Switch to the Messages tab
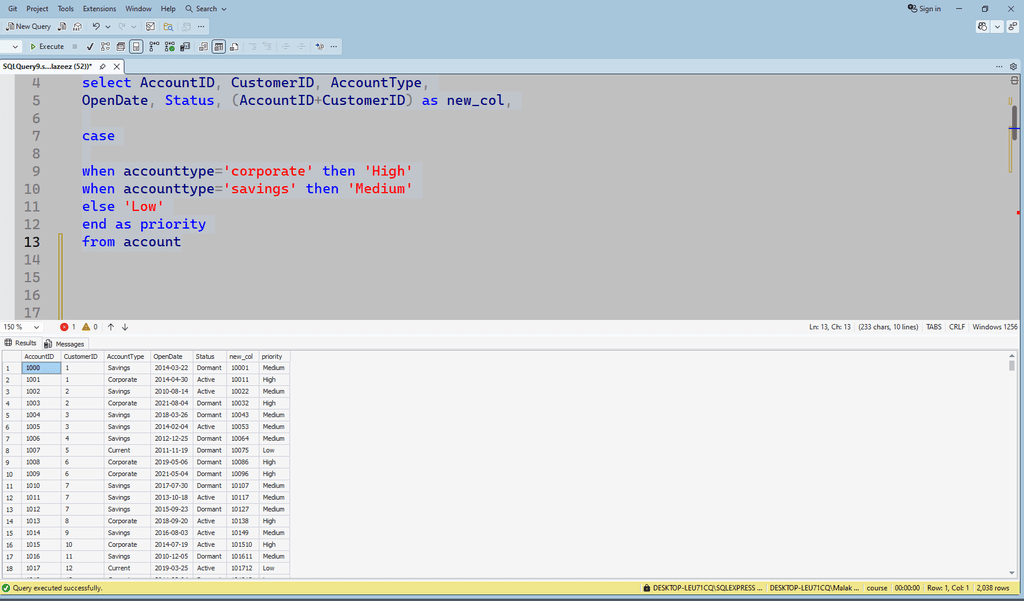1024x601 pixels. click(x=65, y=343)
